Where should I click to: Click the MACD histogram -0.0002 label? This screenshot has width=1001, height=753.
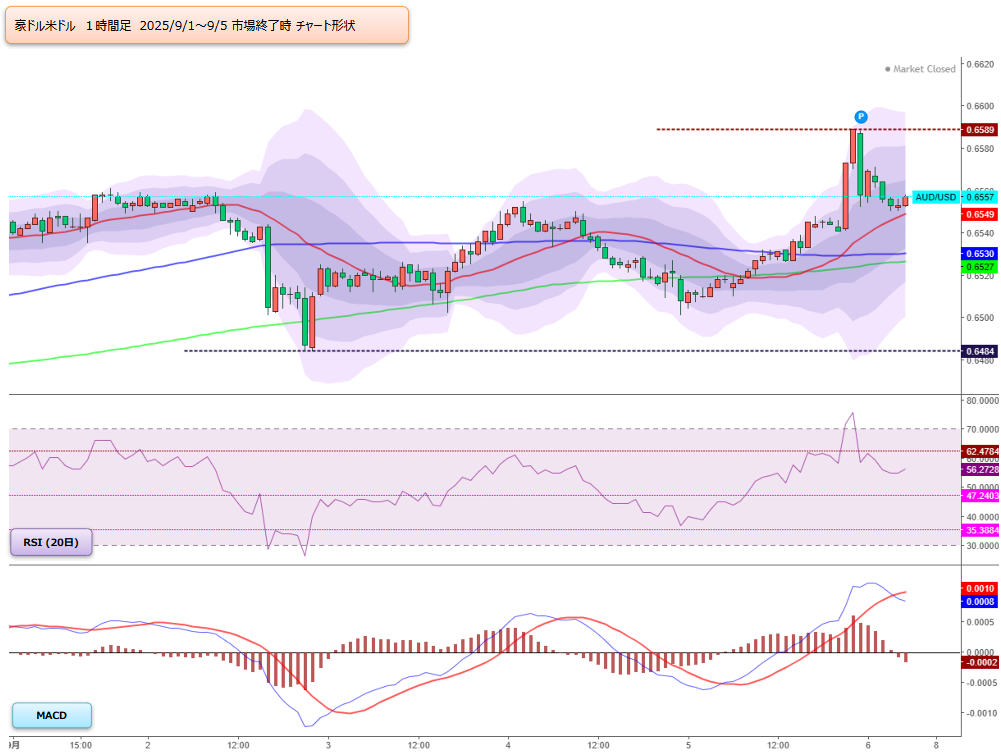coord(979,662)
